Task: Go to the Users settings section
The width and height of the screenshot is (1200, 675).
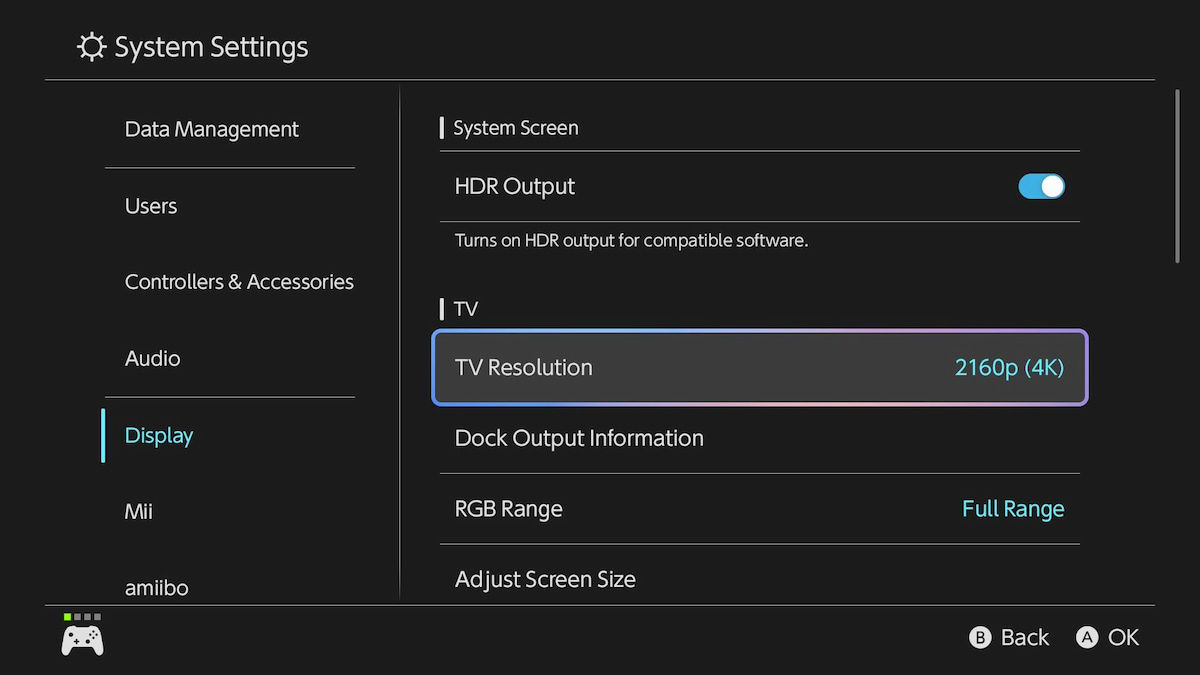Action: pos(151,206)
